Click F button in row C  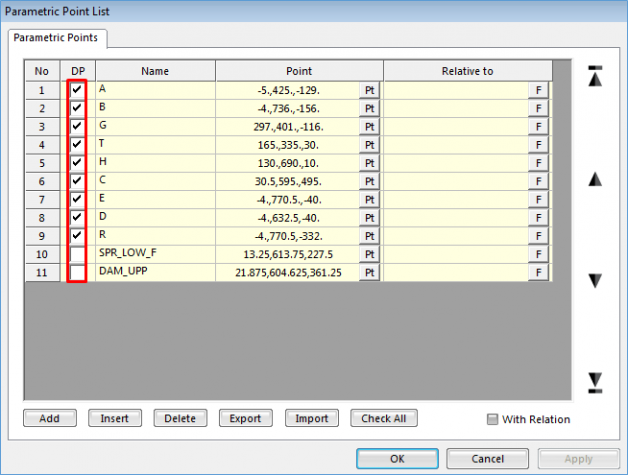pyautogui.click(x=538, y=181)
